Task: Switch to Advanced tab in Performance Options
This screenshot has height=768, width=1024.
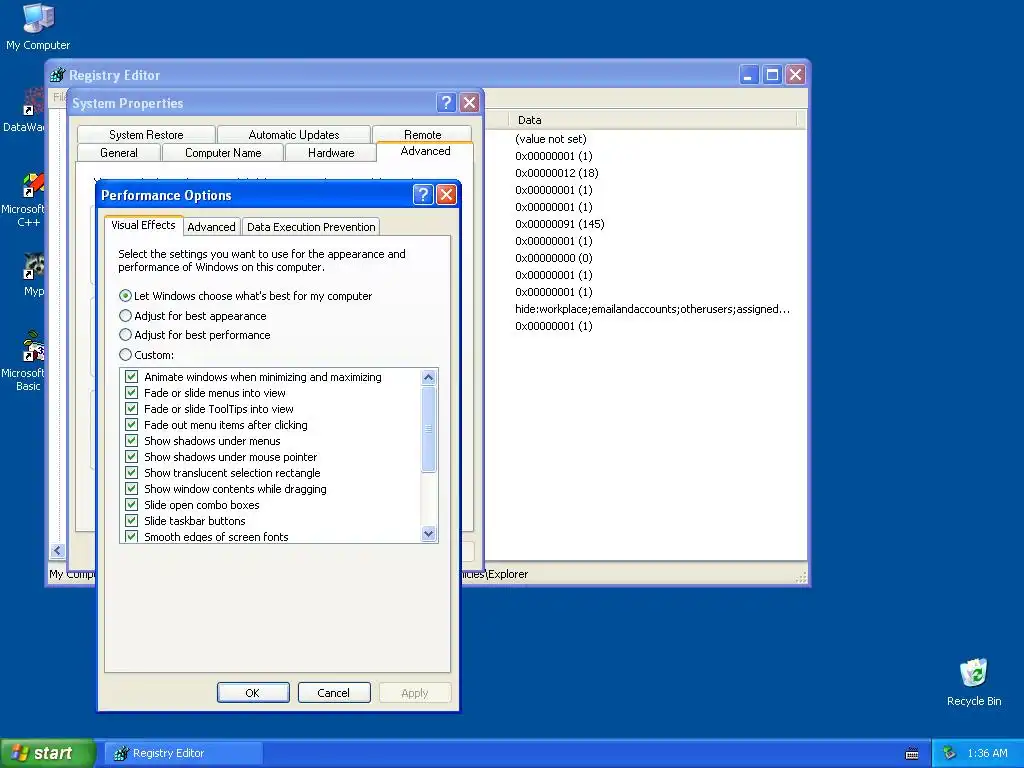Action: tap(211, 227)
